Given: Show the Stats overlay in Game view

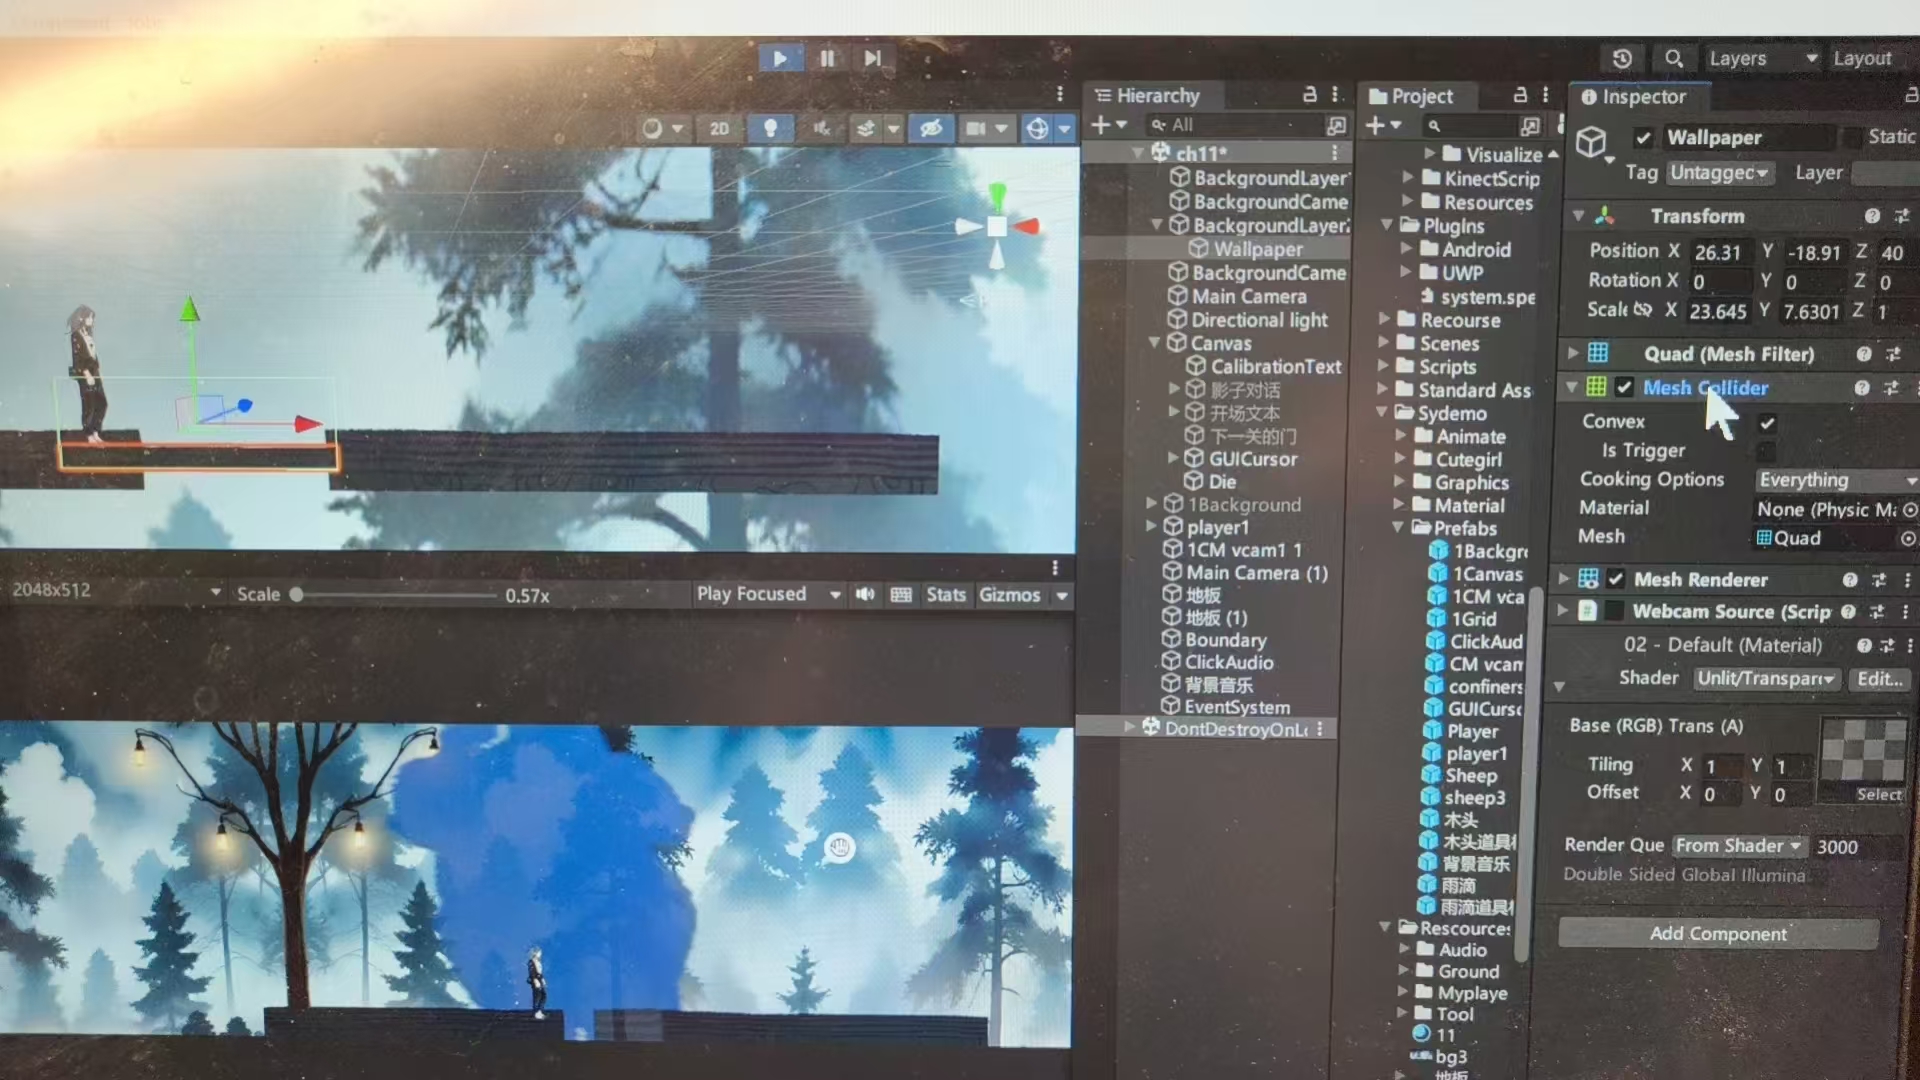Looking at the screenshot, I should point(946,594).
